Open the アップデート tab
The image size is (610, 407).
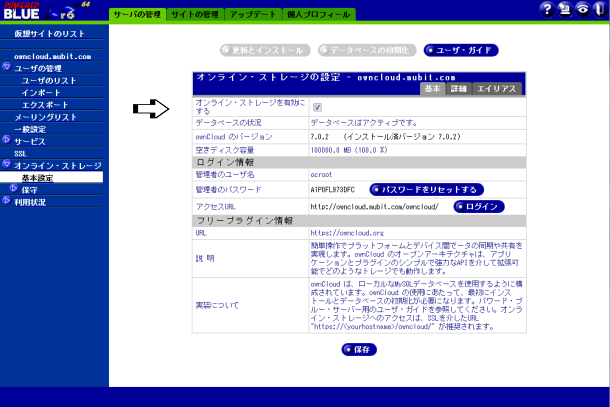coord(253,14)
